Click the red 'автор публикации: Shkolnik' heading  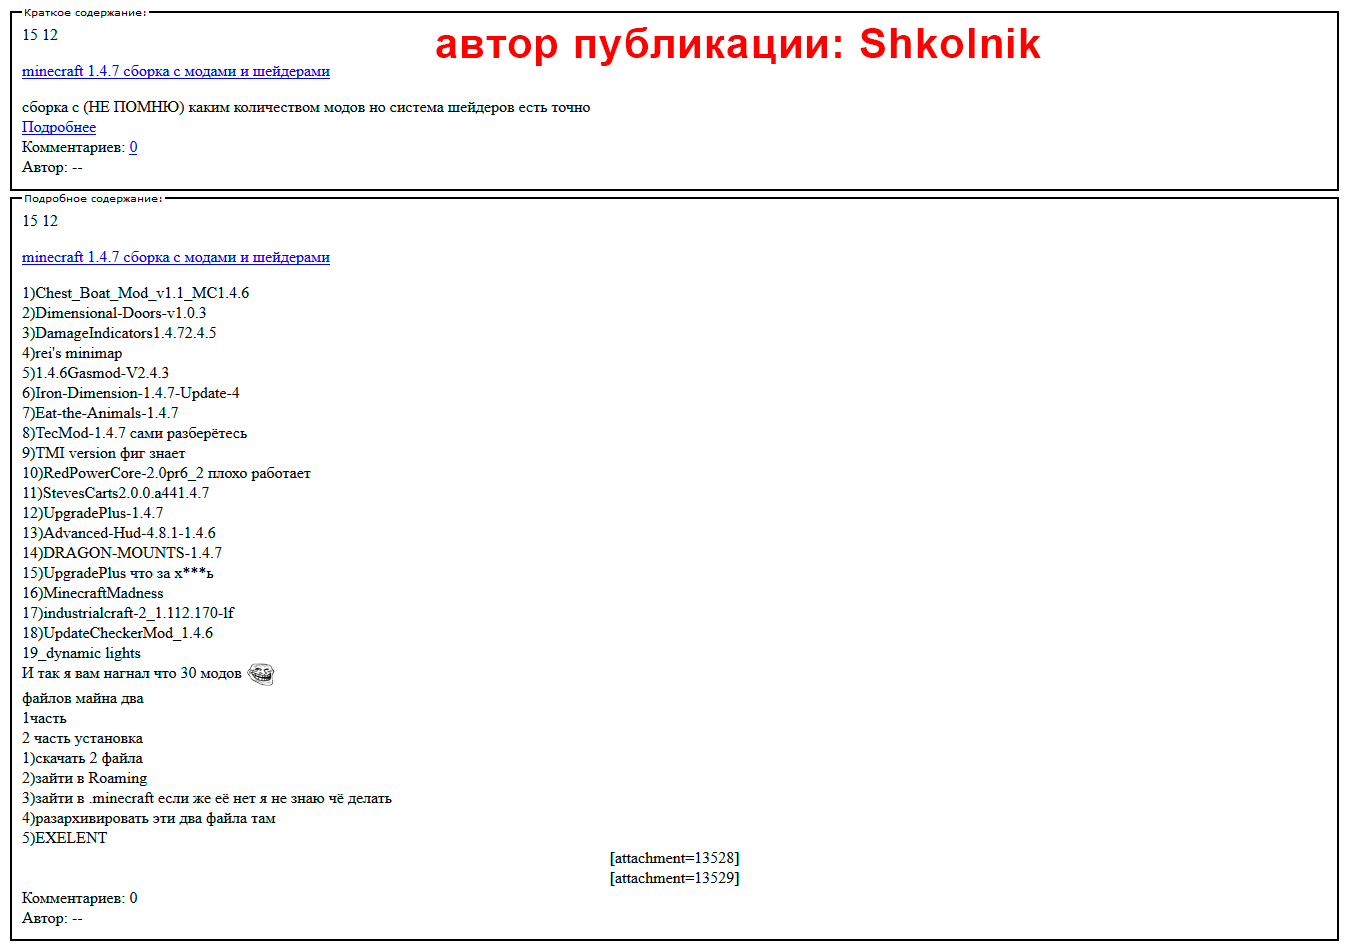[737, 44]
